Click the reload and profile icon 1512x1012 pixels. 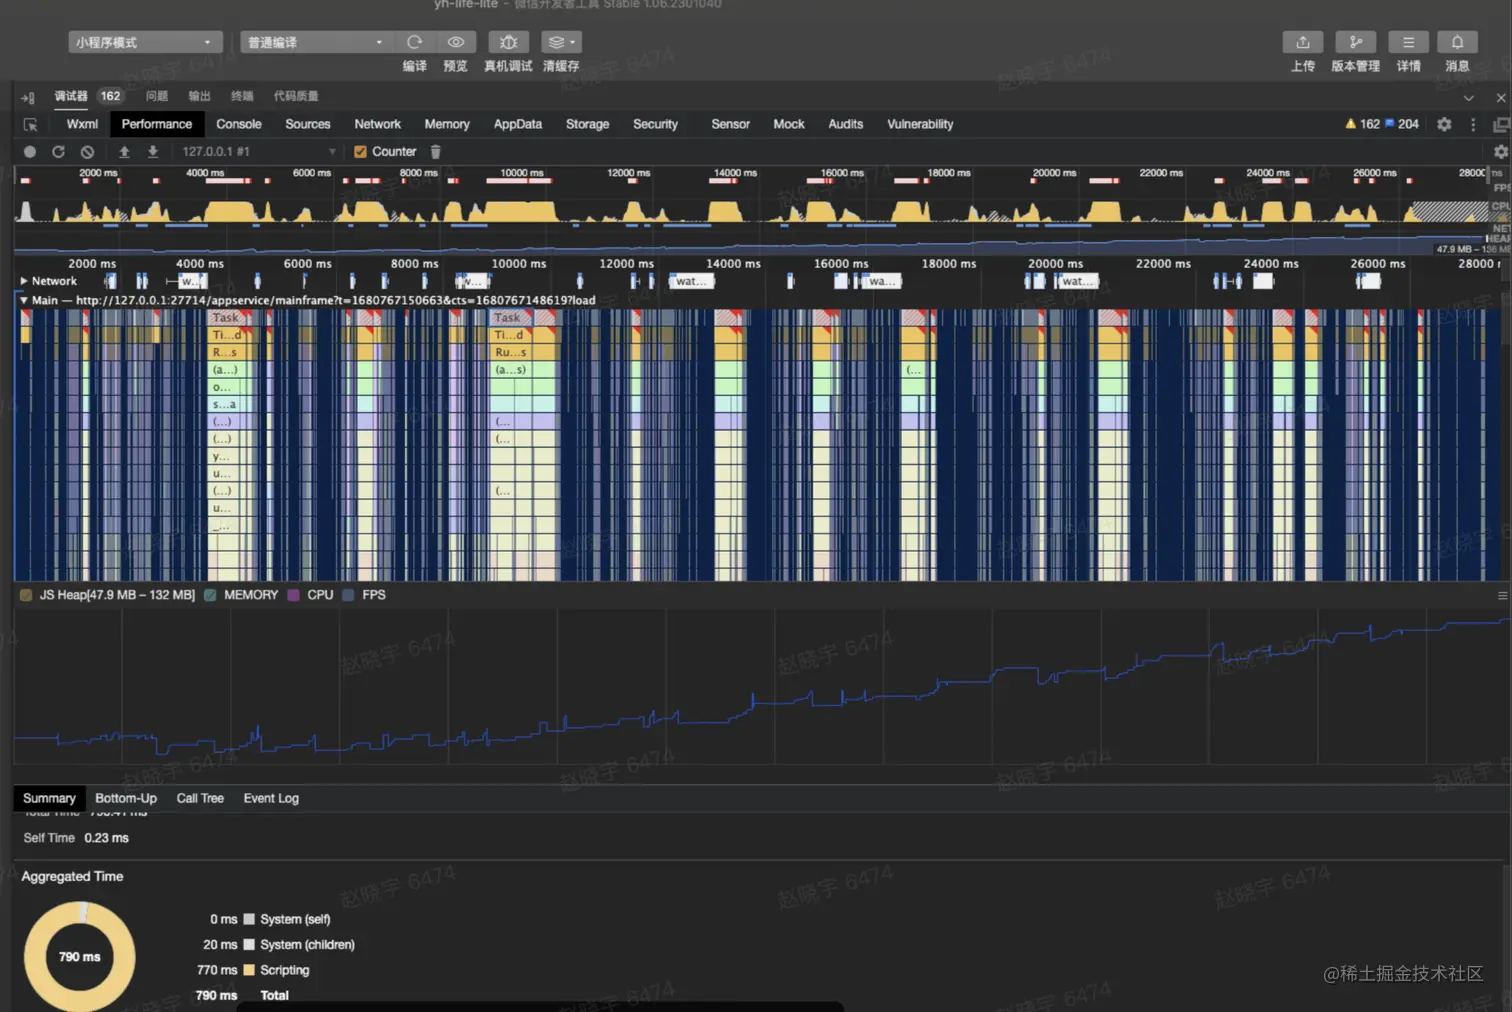pos(58,152)
